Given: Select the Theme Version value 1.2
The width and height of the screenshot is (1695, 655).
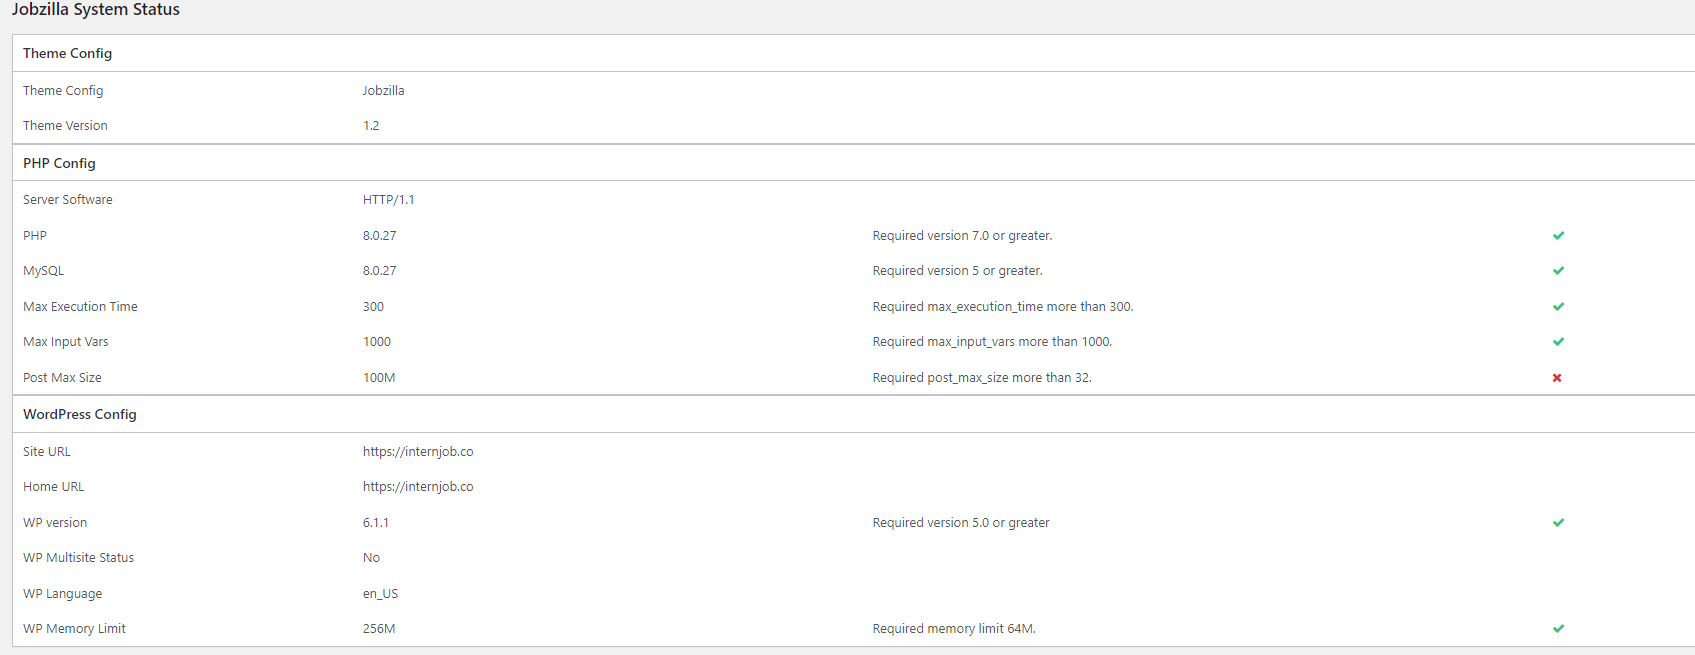Looking at the screenshot, I should (x=371, y=126).
